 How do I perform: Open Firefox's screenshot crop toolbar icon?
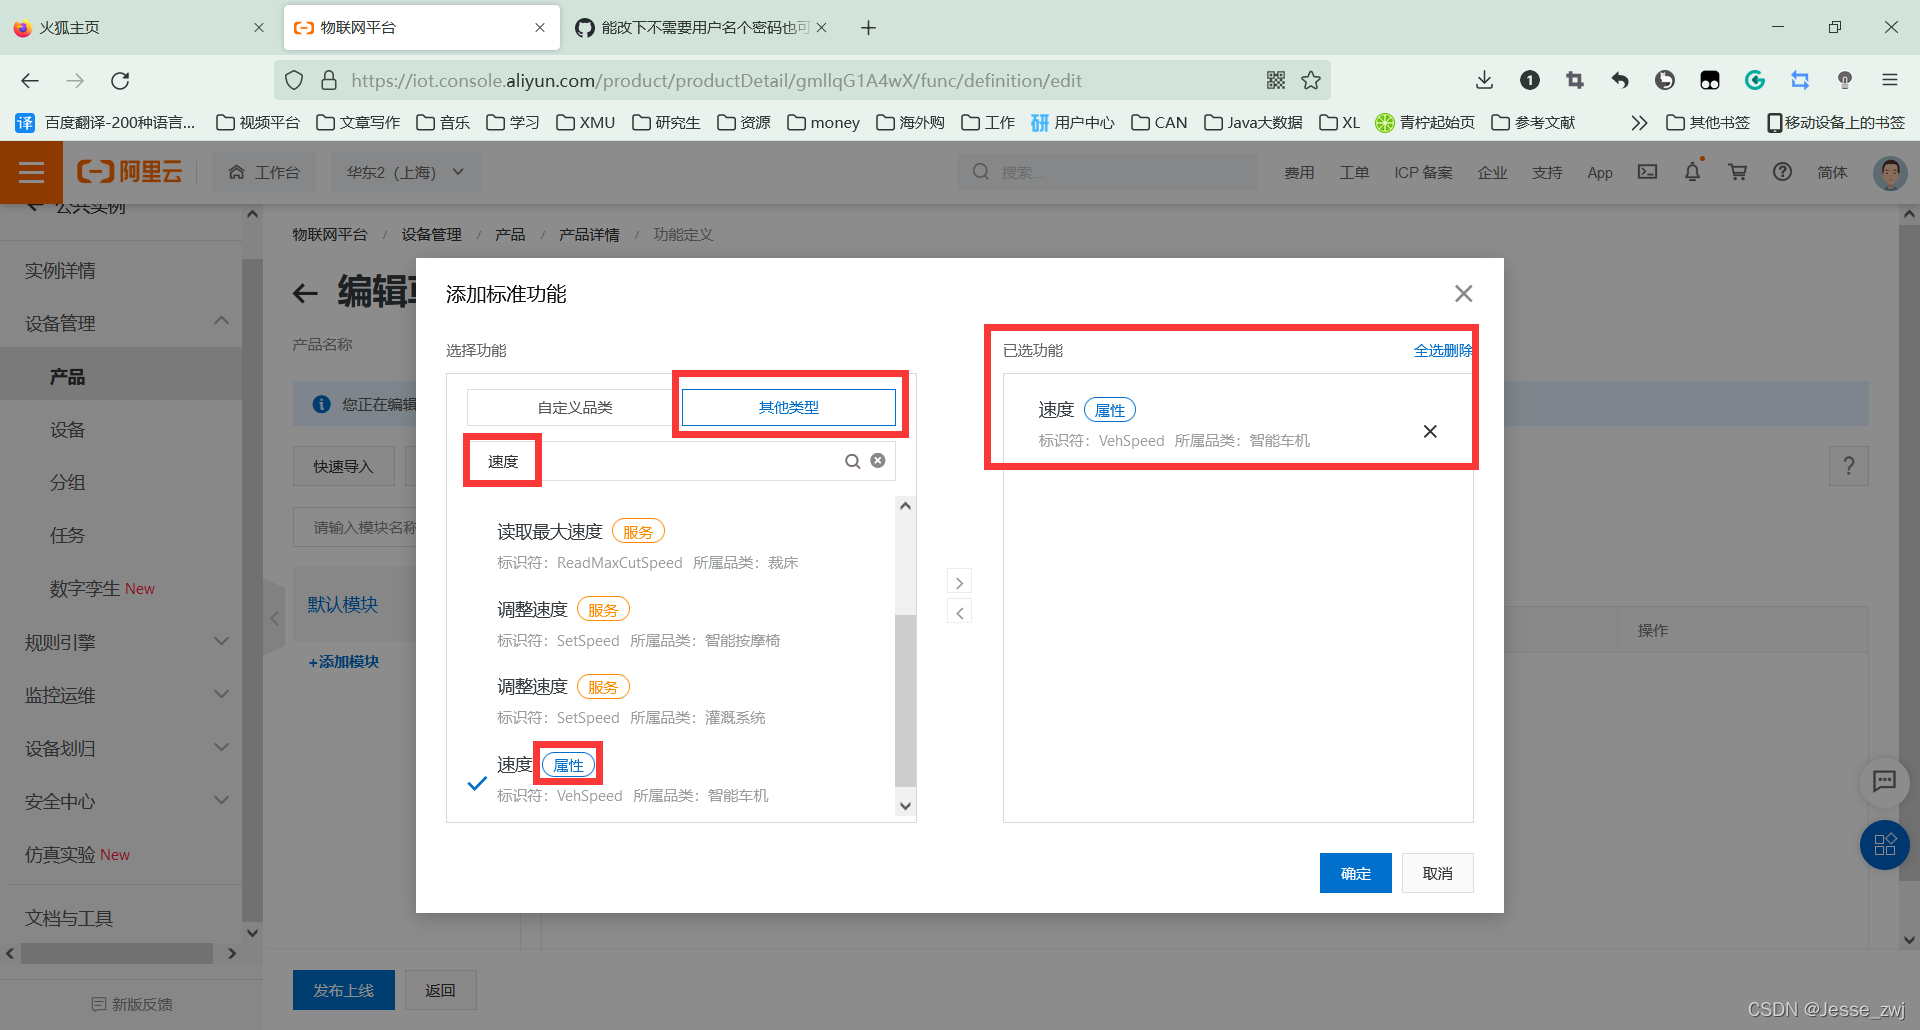pyautogui.click(x=1575, y=80)
